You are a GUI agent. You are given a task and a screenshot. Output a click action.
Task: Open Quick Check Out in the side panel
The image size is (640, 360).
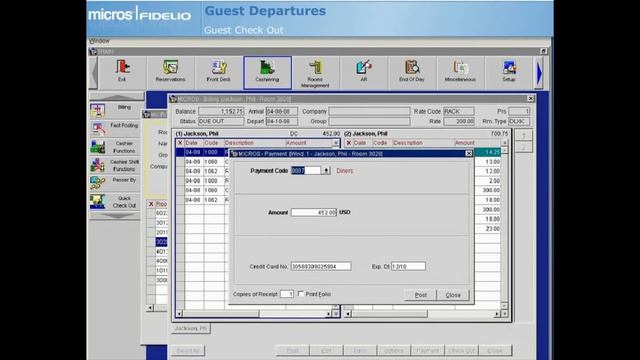(115, 202)
